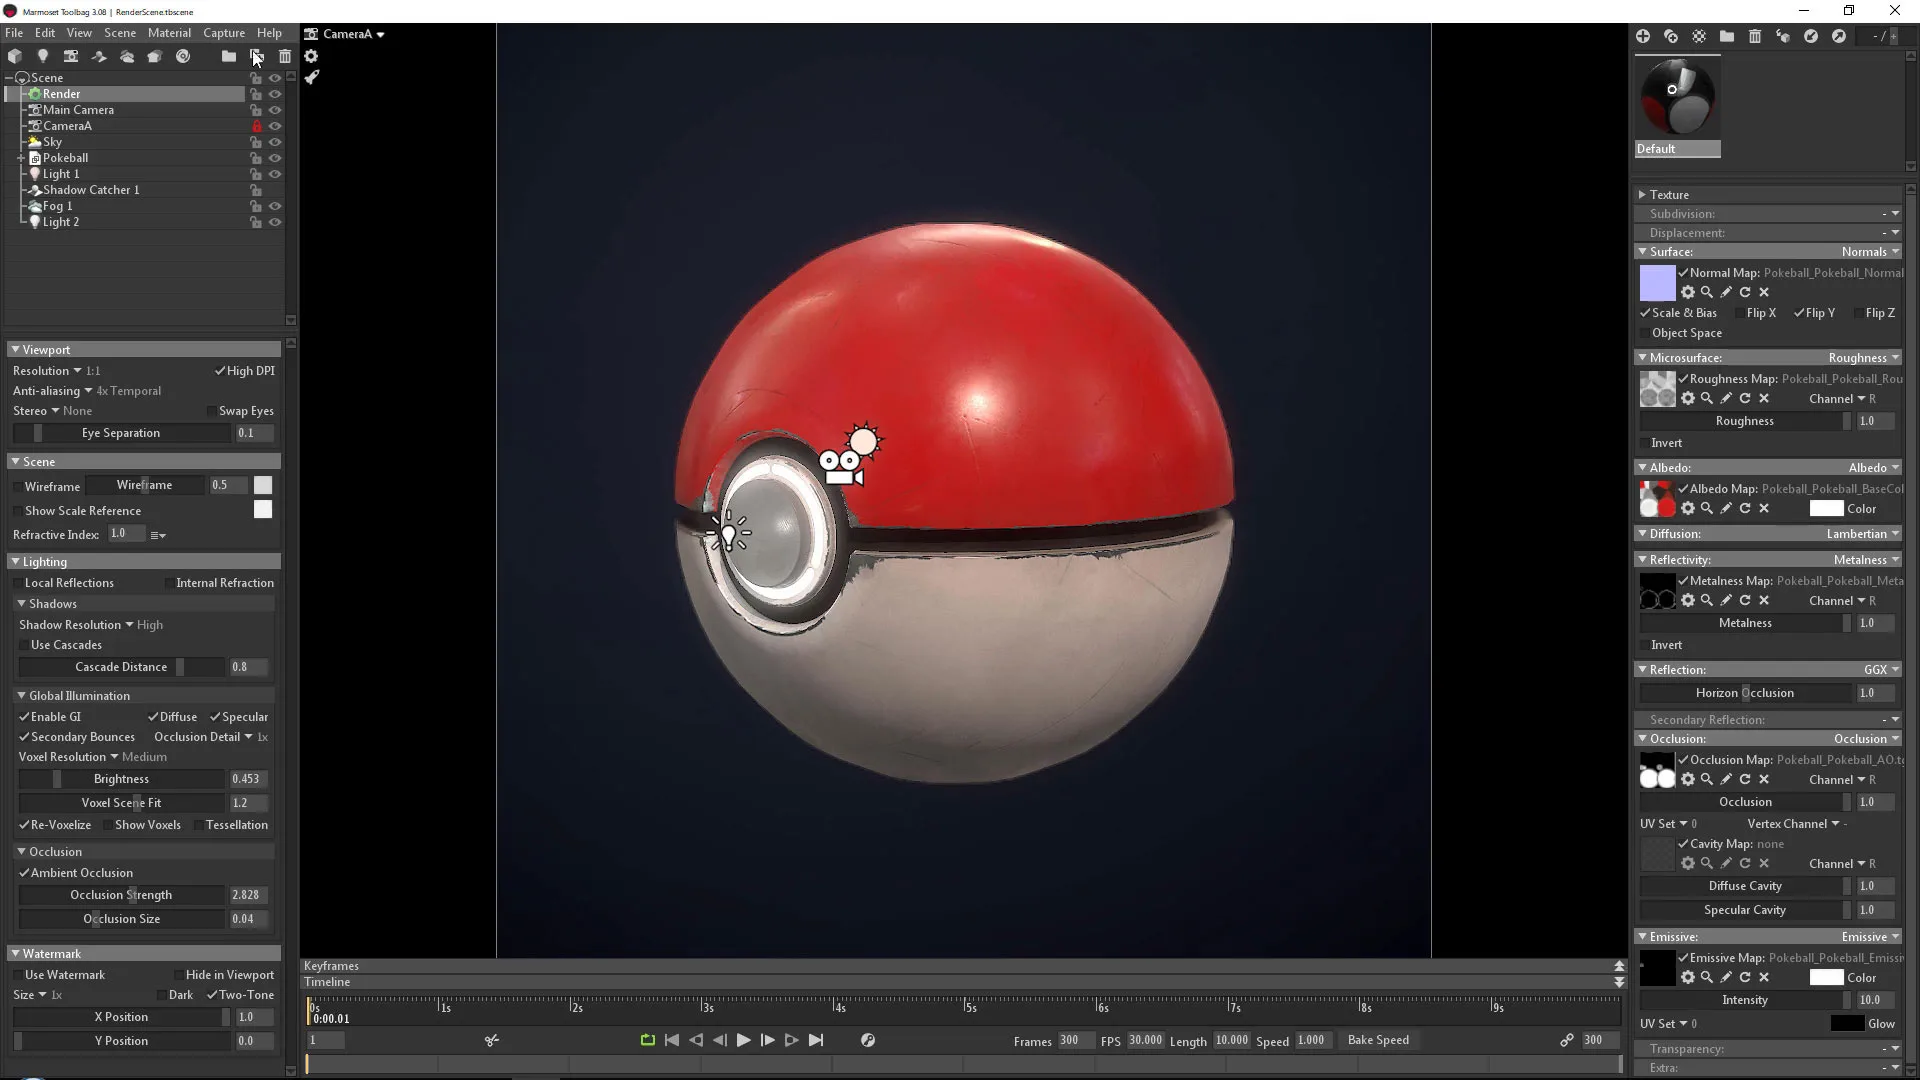Hide the Sky object with its eye icon
Image resolution: width=1920 pixels, height=1080 pixels.
point(275,142)
